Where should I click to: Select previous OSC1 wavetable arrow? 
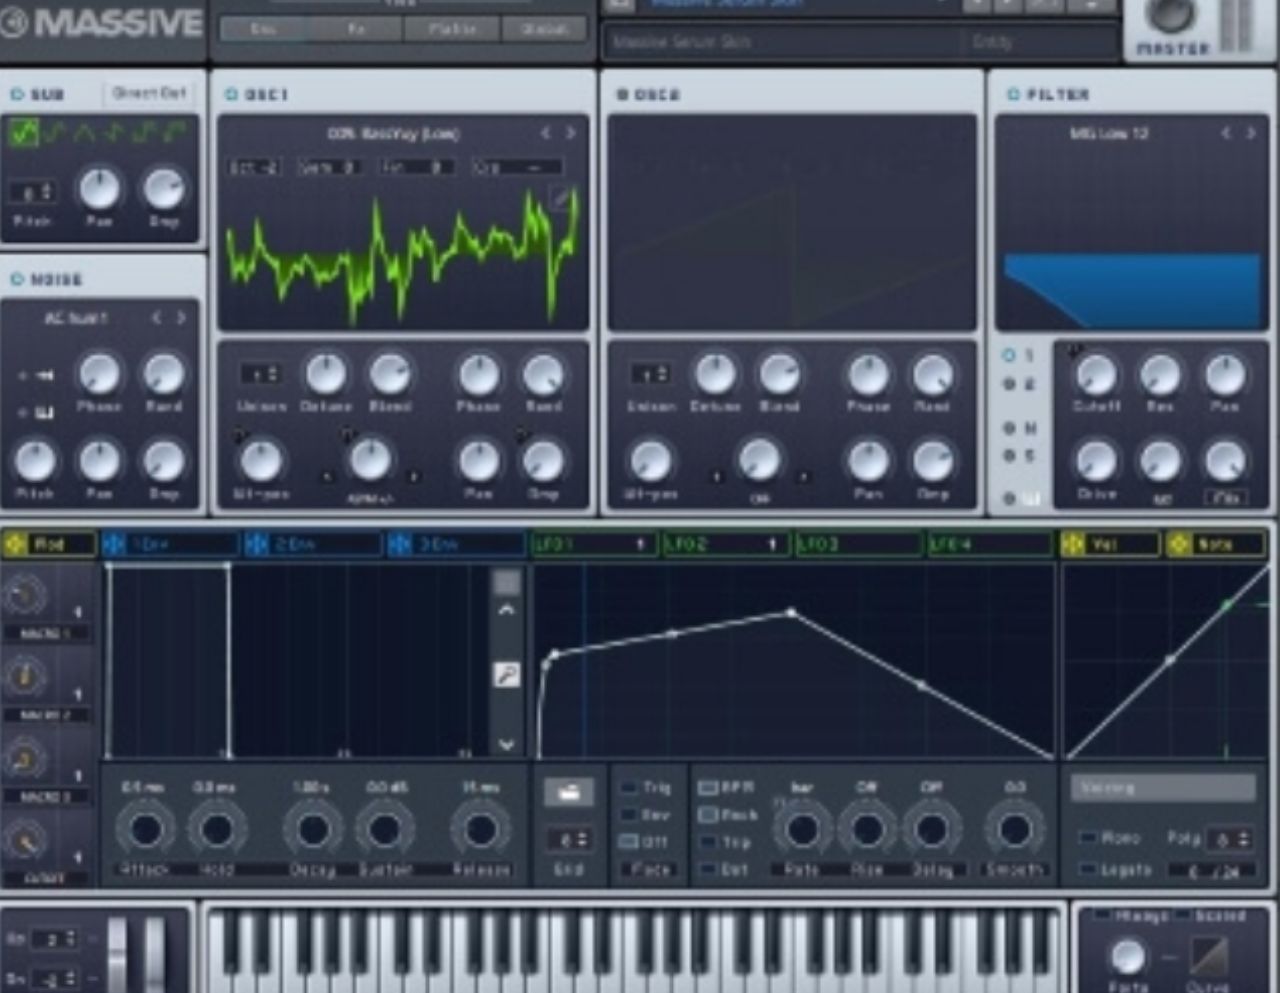(x=546, y=133)
